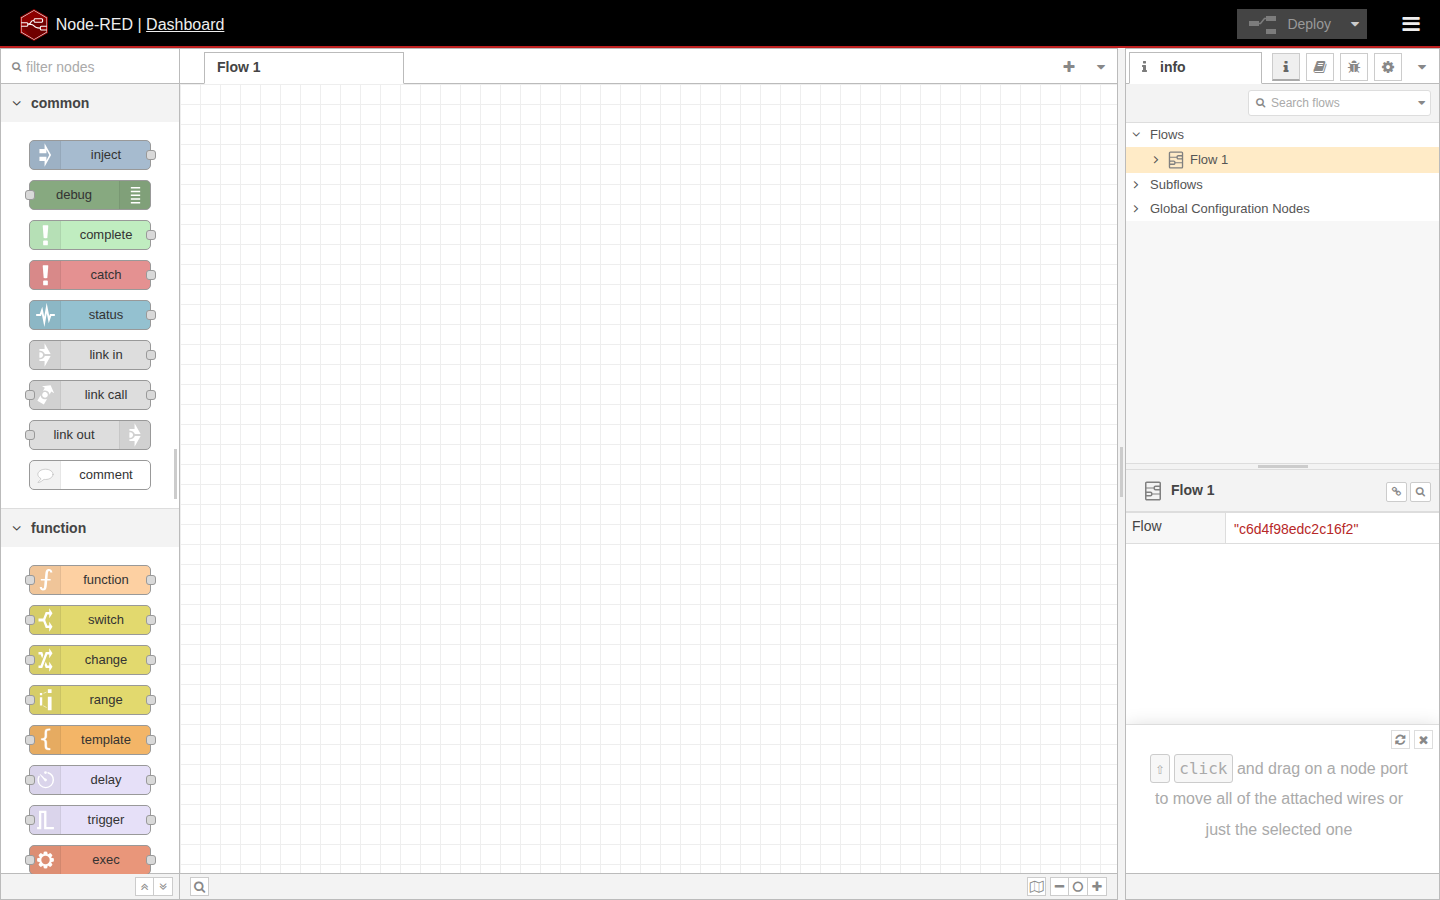Expand Flow 1 in the Flows tree

coord(1156,159)
